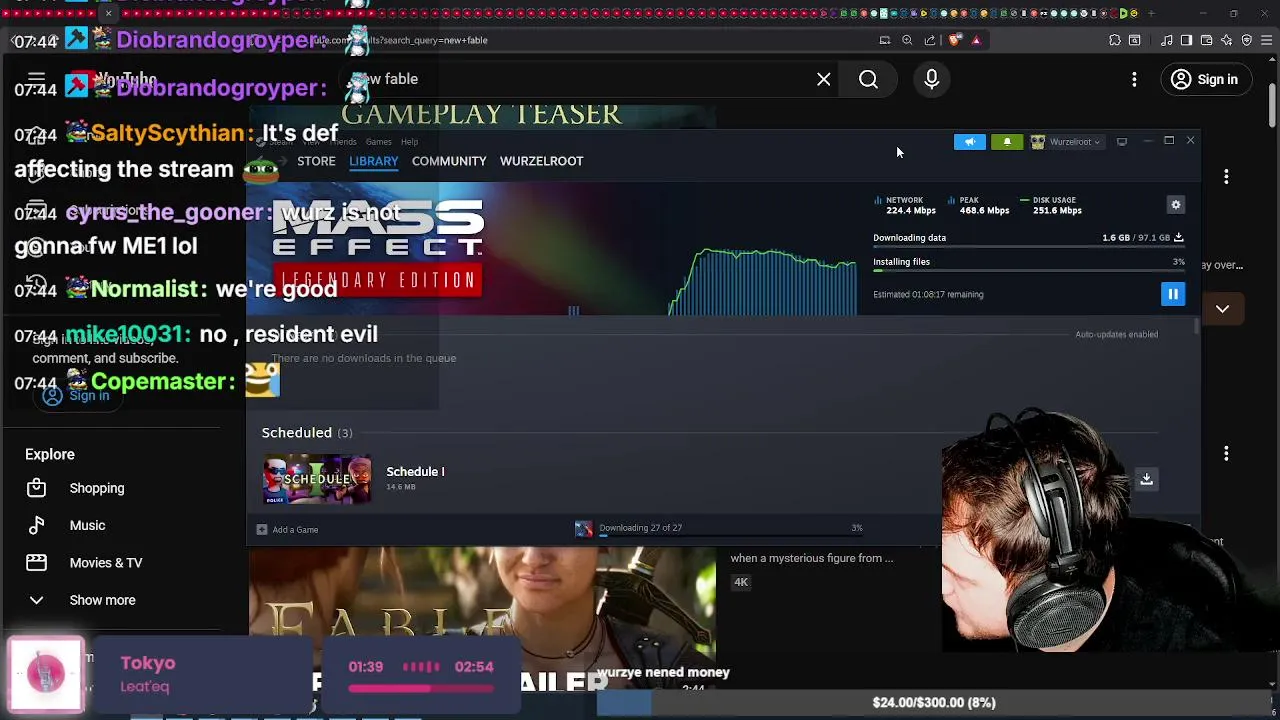Open browser AI sparkle assistant icon
The width and height of the screenshot is (1280, 720).
(1226, 40)
